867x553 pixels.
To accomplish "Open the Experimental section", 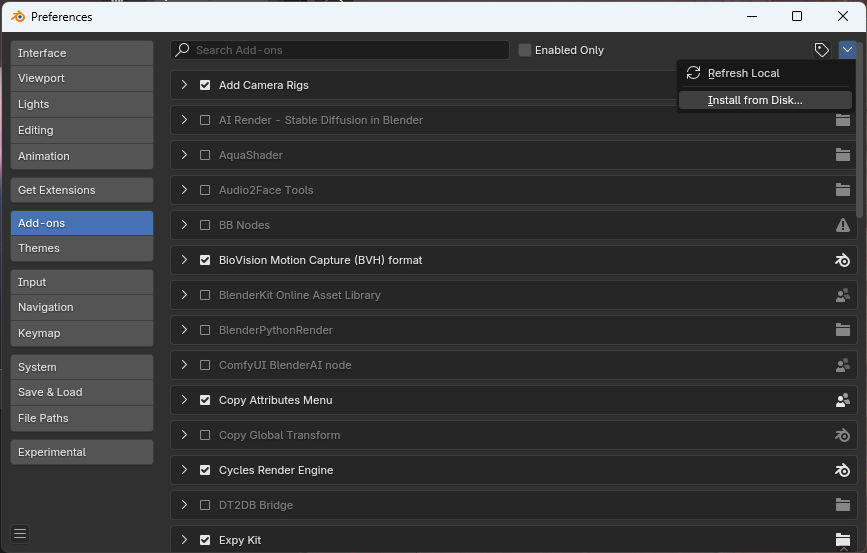I will point(82,452).
